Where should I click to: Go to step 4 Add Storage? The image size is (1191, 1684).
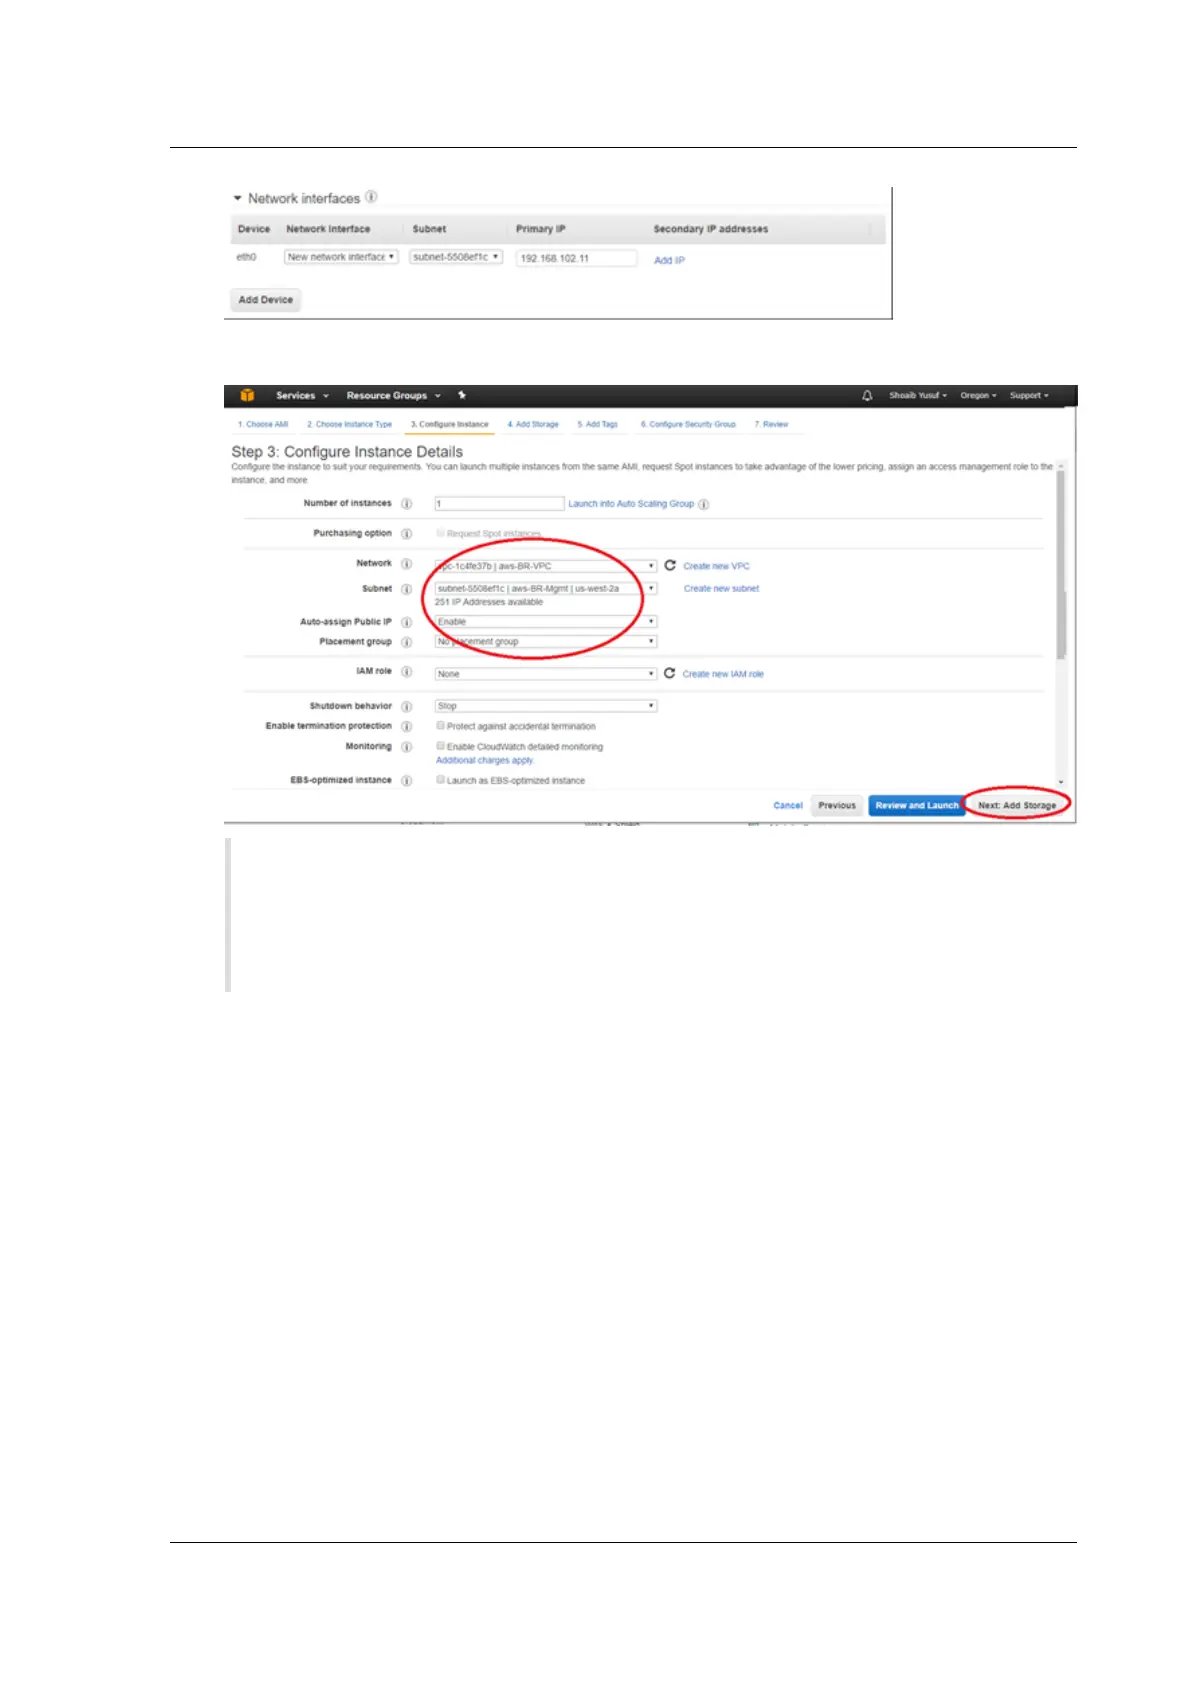tap(533, 424)
